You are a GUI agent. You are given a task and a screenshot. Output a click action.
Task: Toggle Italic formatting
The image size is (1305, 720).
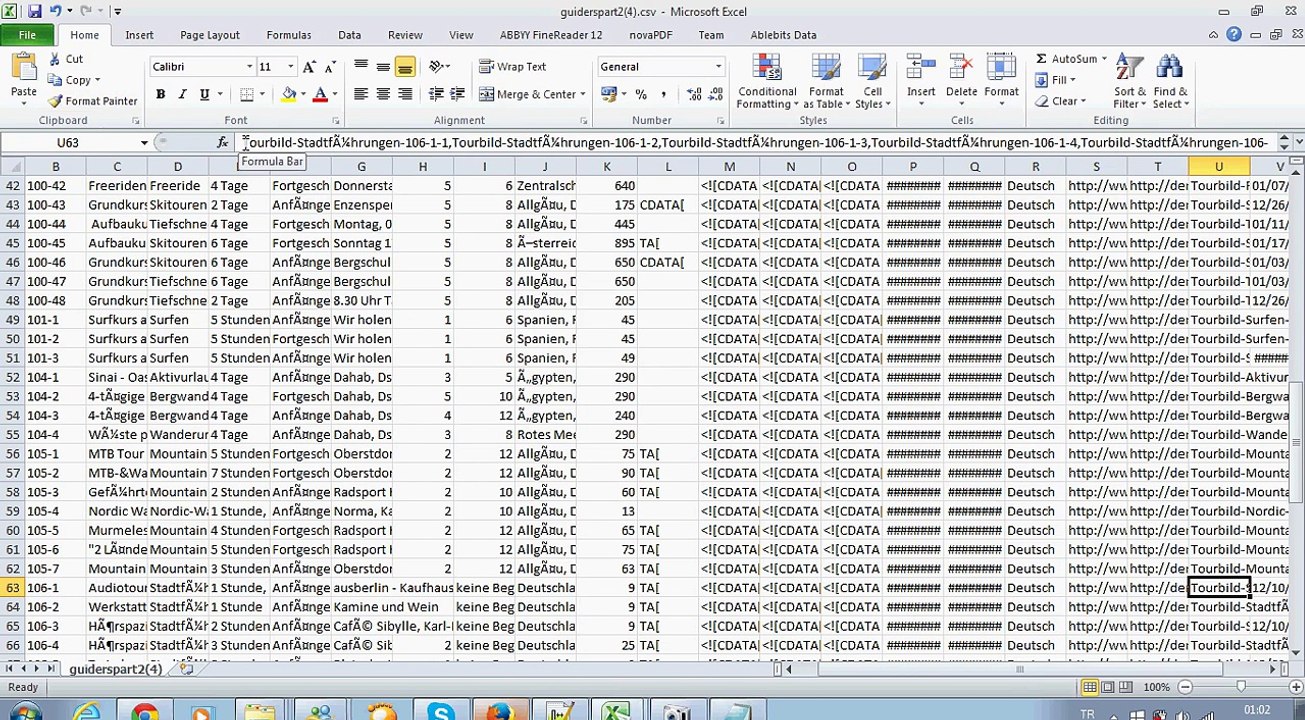(x=182, y=94)
